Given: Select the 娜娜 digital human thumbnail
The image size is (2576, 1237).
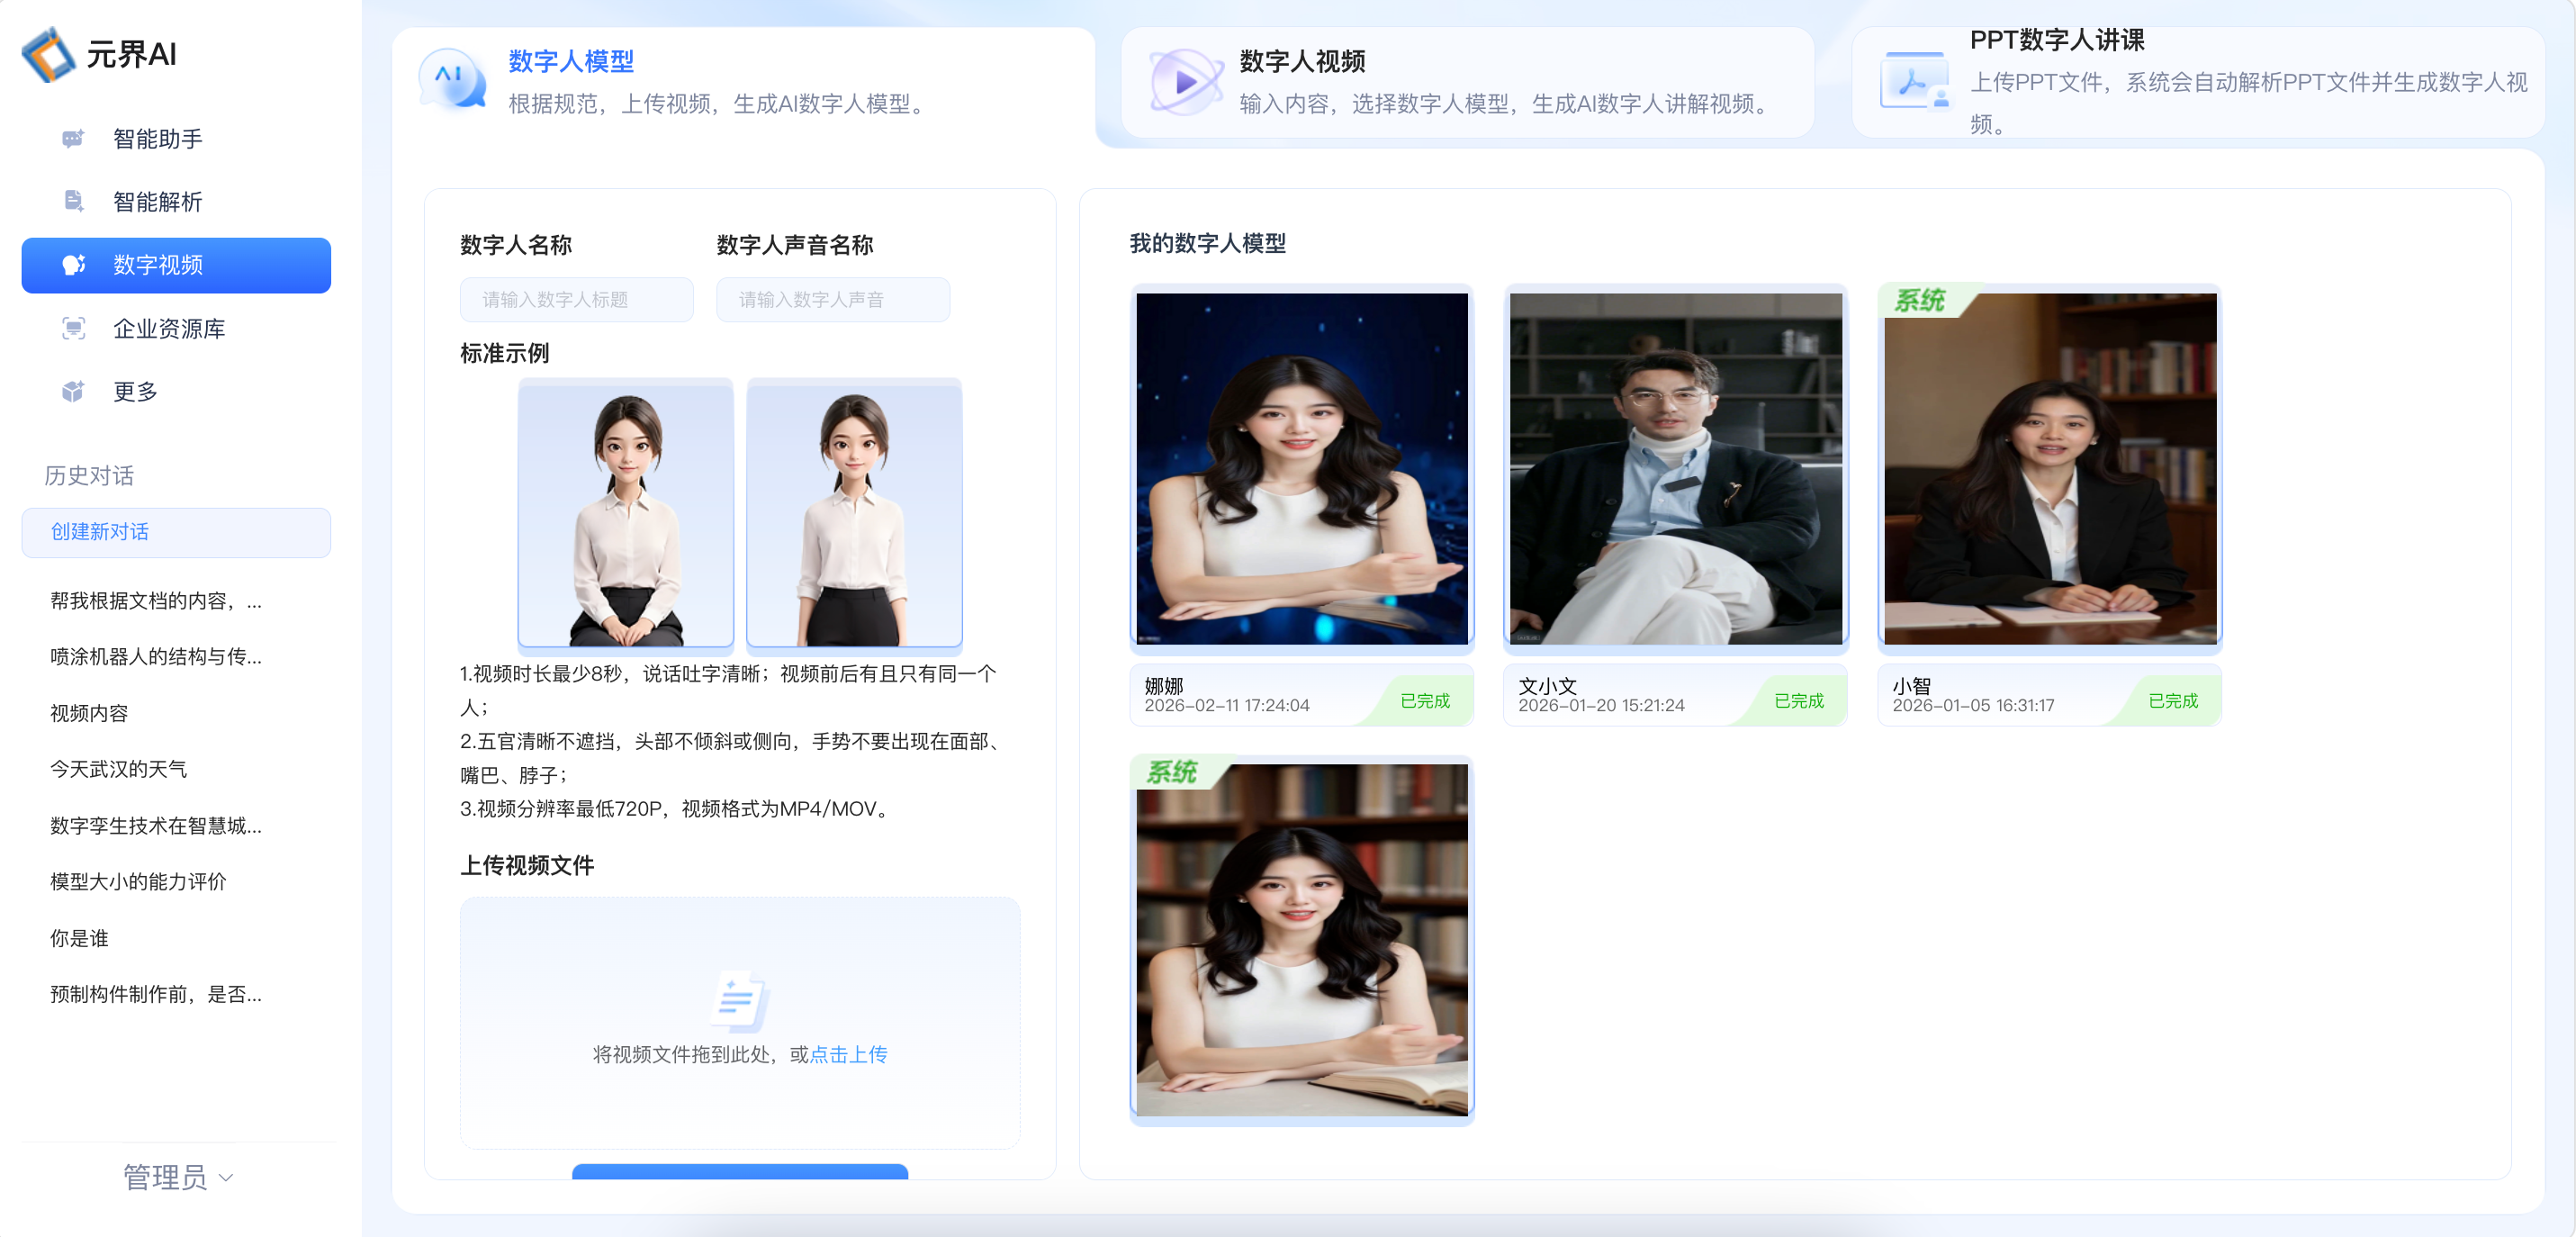Looking at the screenshot, I should pyautogui.click(x=1301, y=468).
